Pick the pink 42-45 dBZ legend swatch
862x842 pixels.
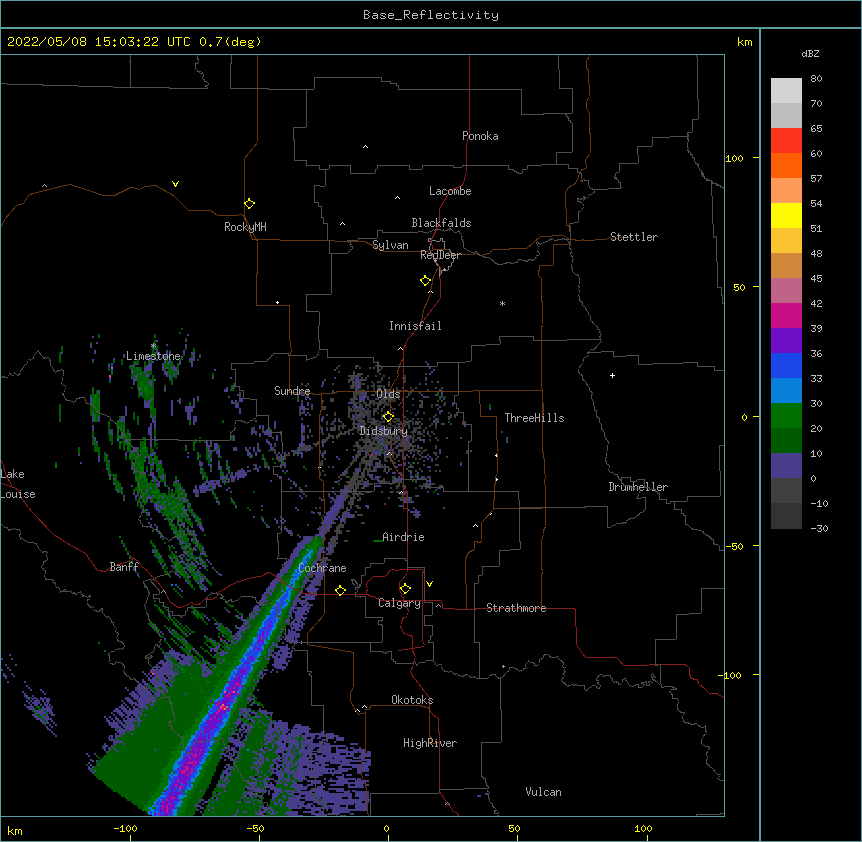point(786,291)
